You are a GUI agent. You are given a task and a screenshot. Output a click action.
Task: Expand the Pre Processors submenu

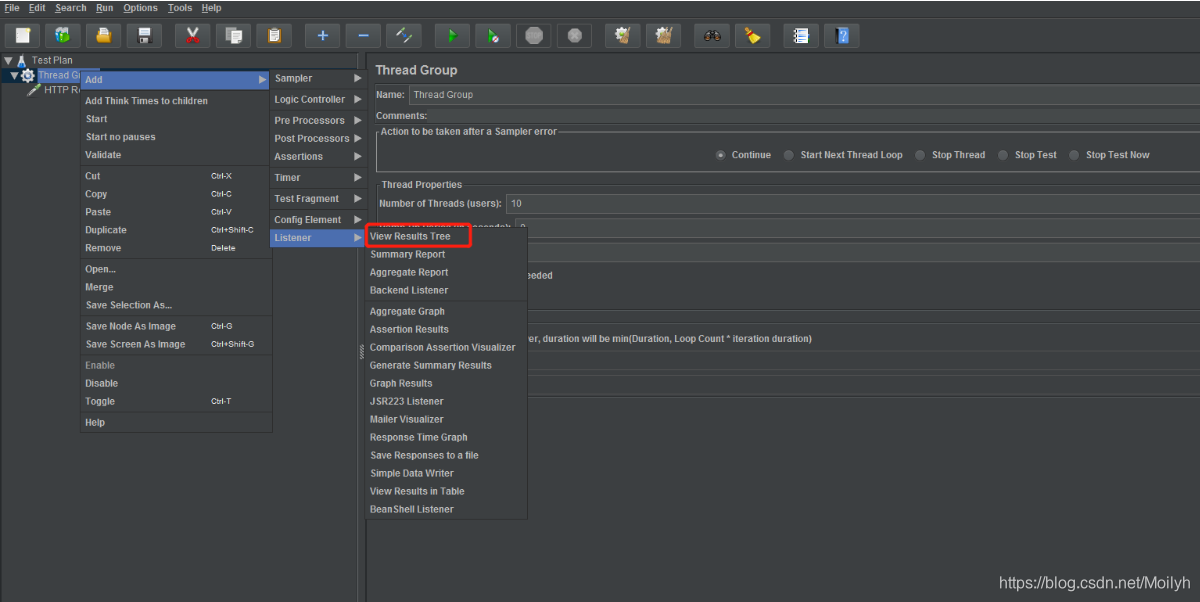[318, 120]
